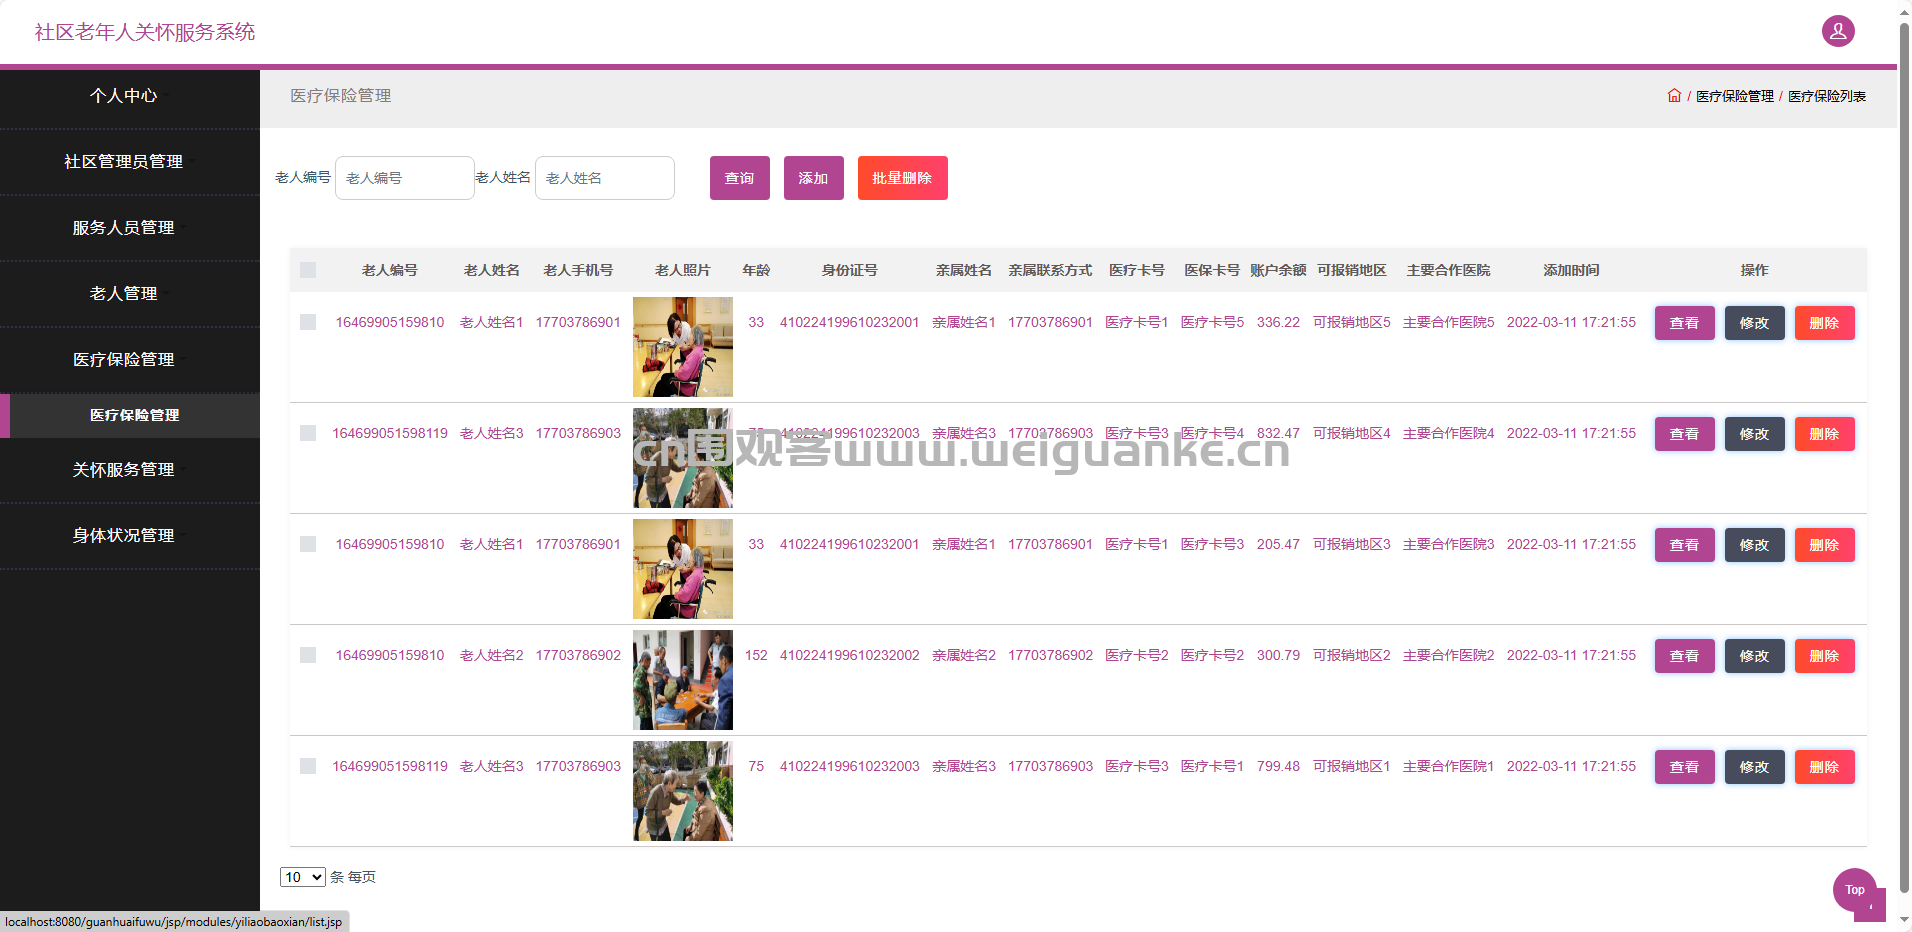Open the user profile avatar icon
This screenshot has width=1912, height=932.
tap(1838, 31)
